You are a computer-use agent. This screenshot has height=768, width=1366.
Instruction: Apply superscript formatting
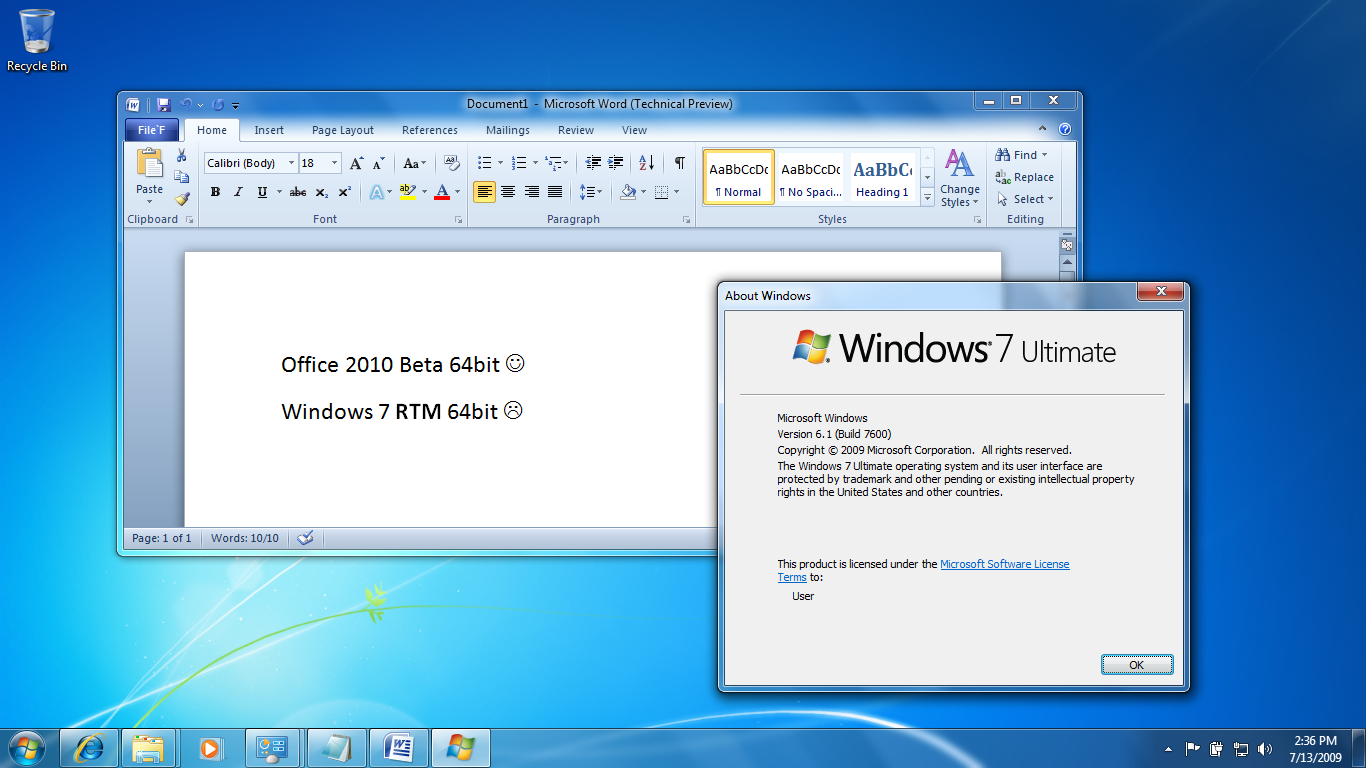[x=344, y=192]
